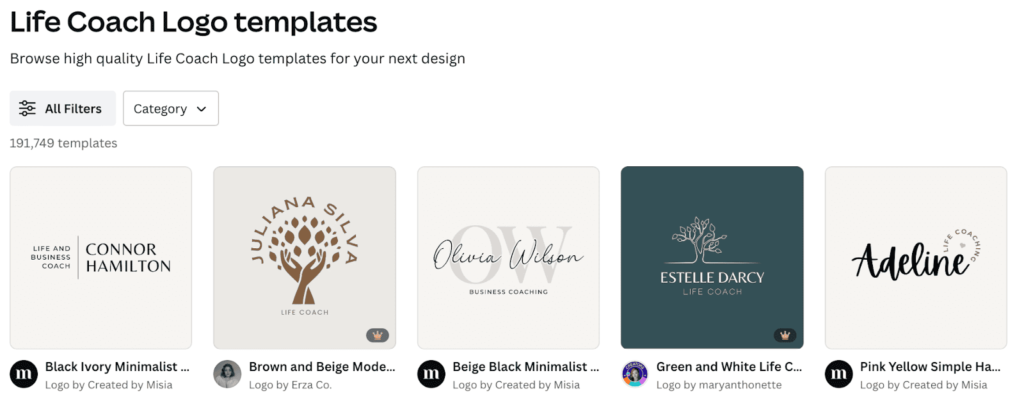Open the Brown and Beige Mode title link
This screenshot has height=403, width=1024.
[x=322, y=367]
